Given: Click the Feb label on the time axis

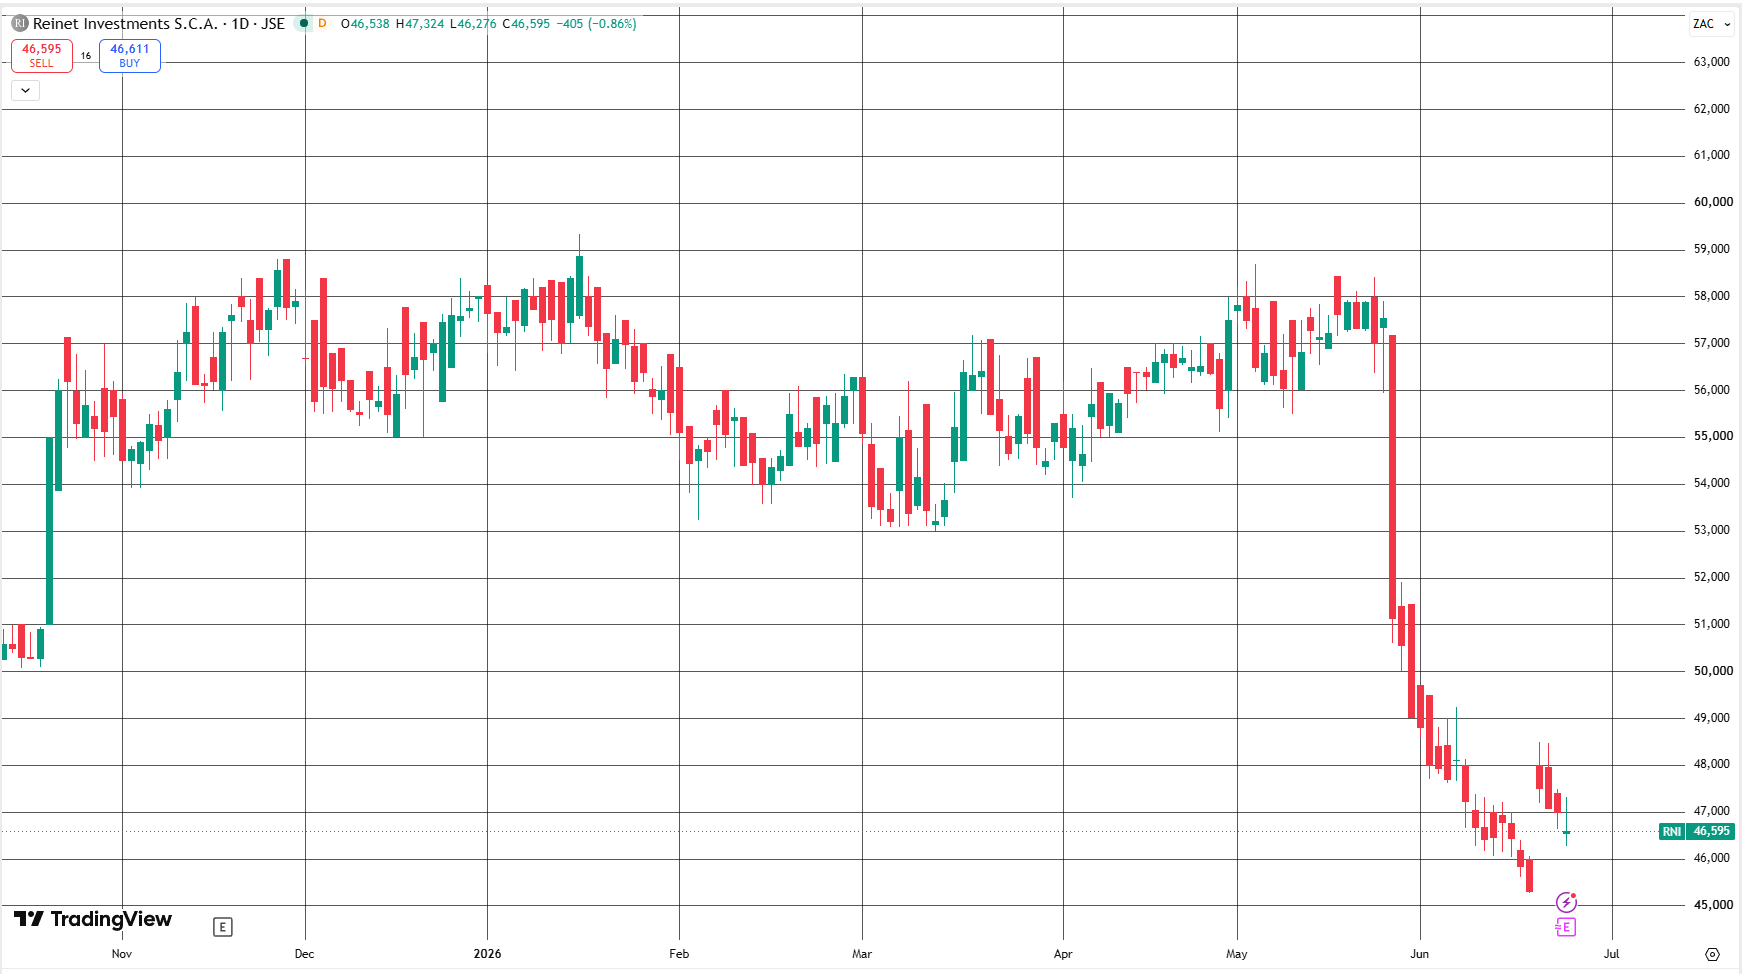Looking at the screenshot, I should pyautogui.click(x=679, y=954).
